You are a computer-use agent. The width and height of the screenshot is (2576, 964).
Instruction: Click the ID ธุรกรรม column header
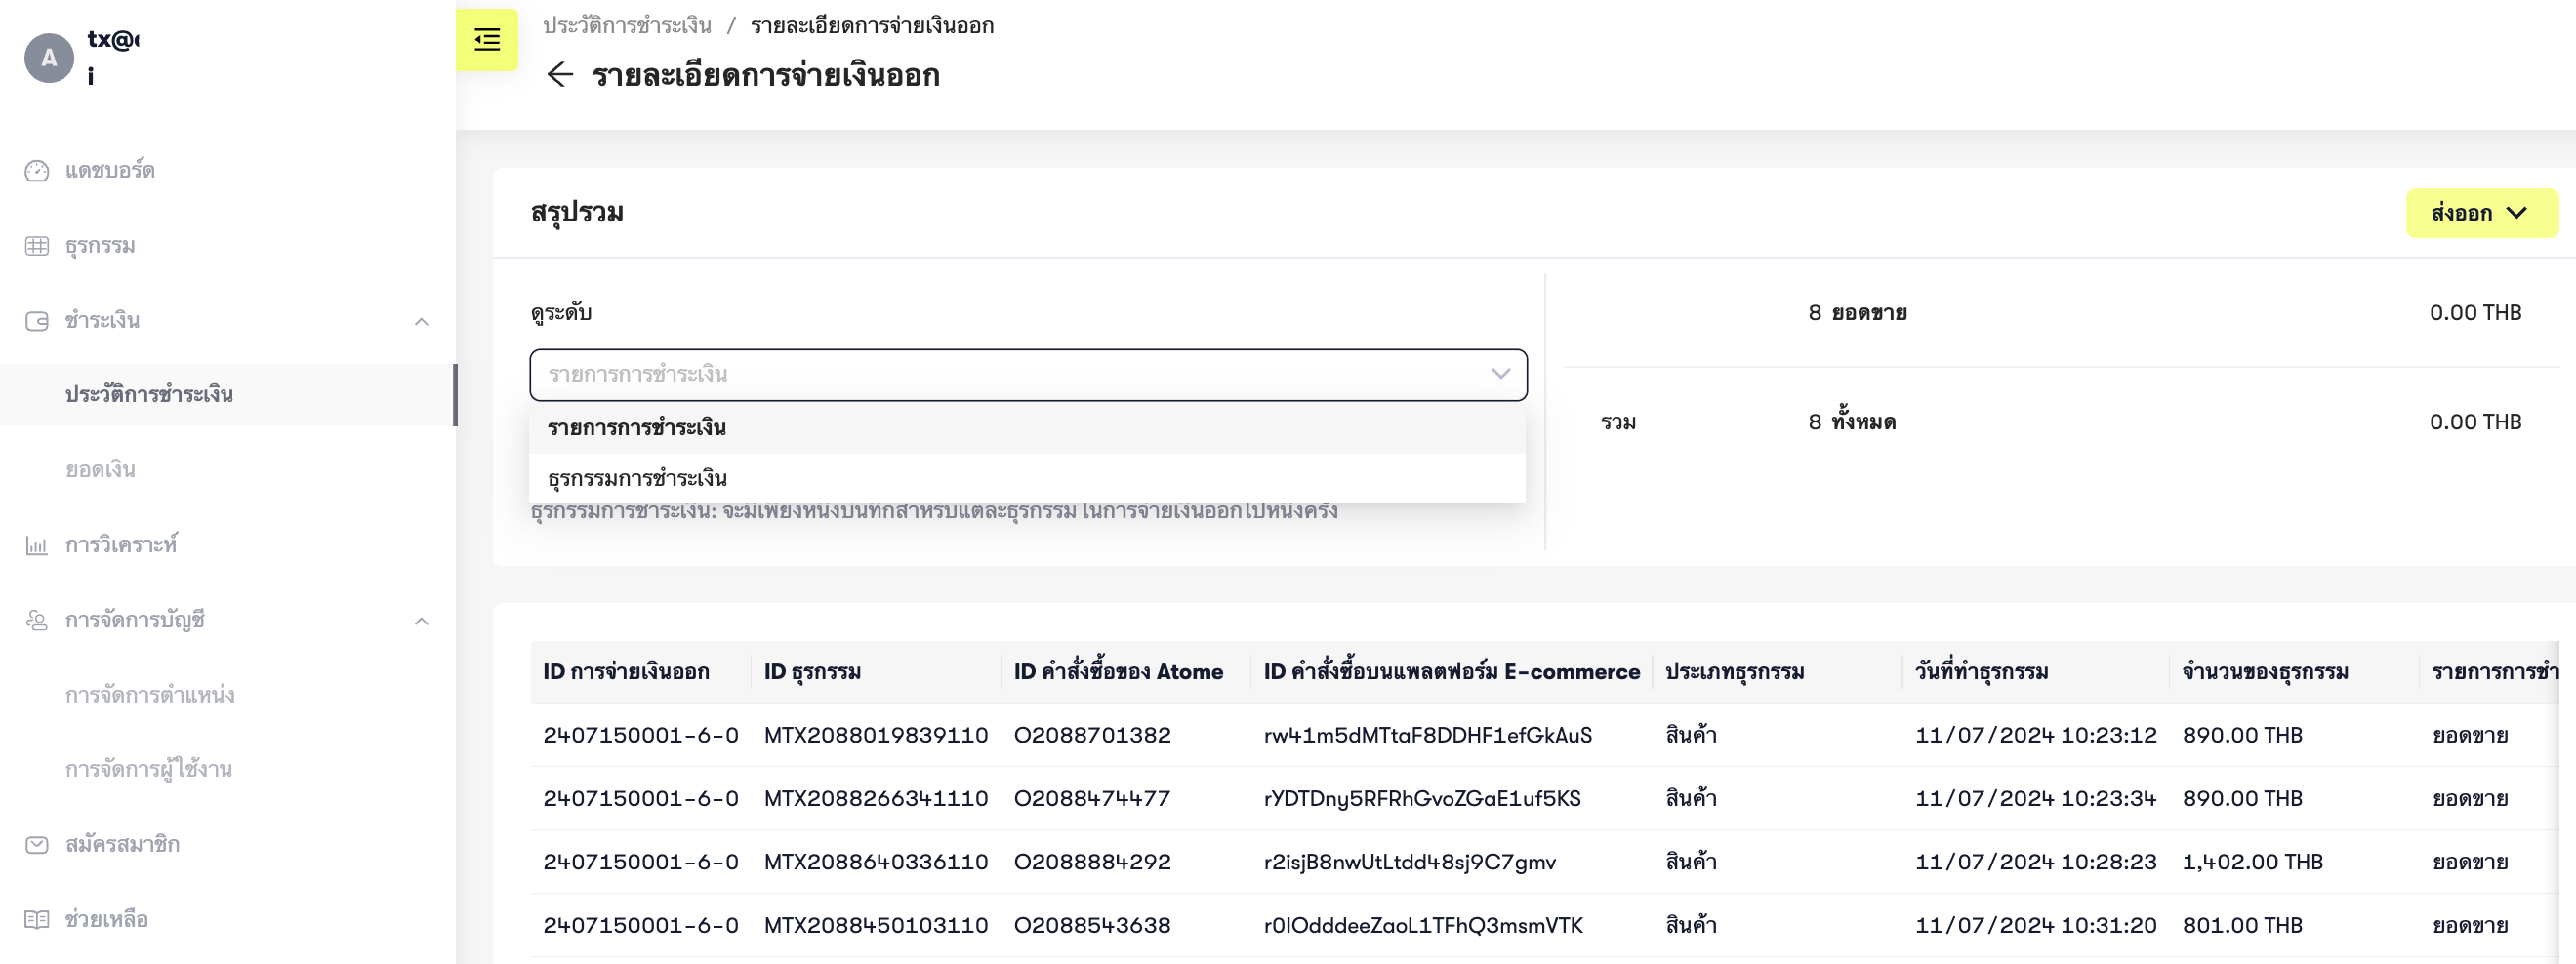coord(812,672)
